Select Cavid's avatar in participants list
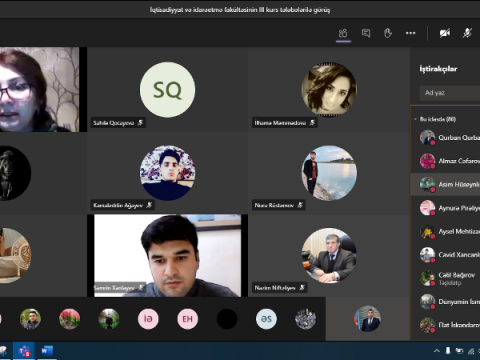This screenshot has height=360, width=480. tap(427, 255)
